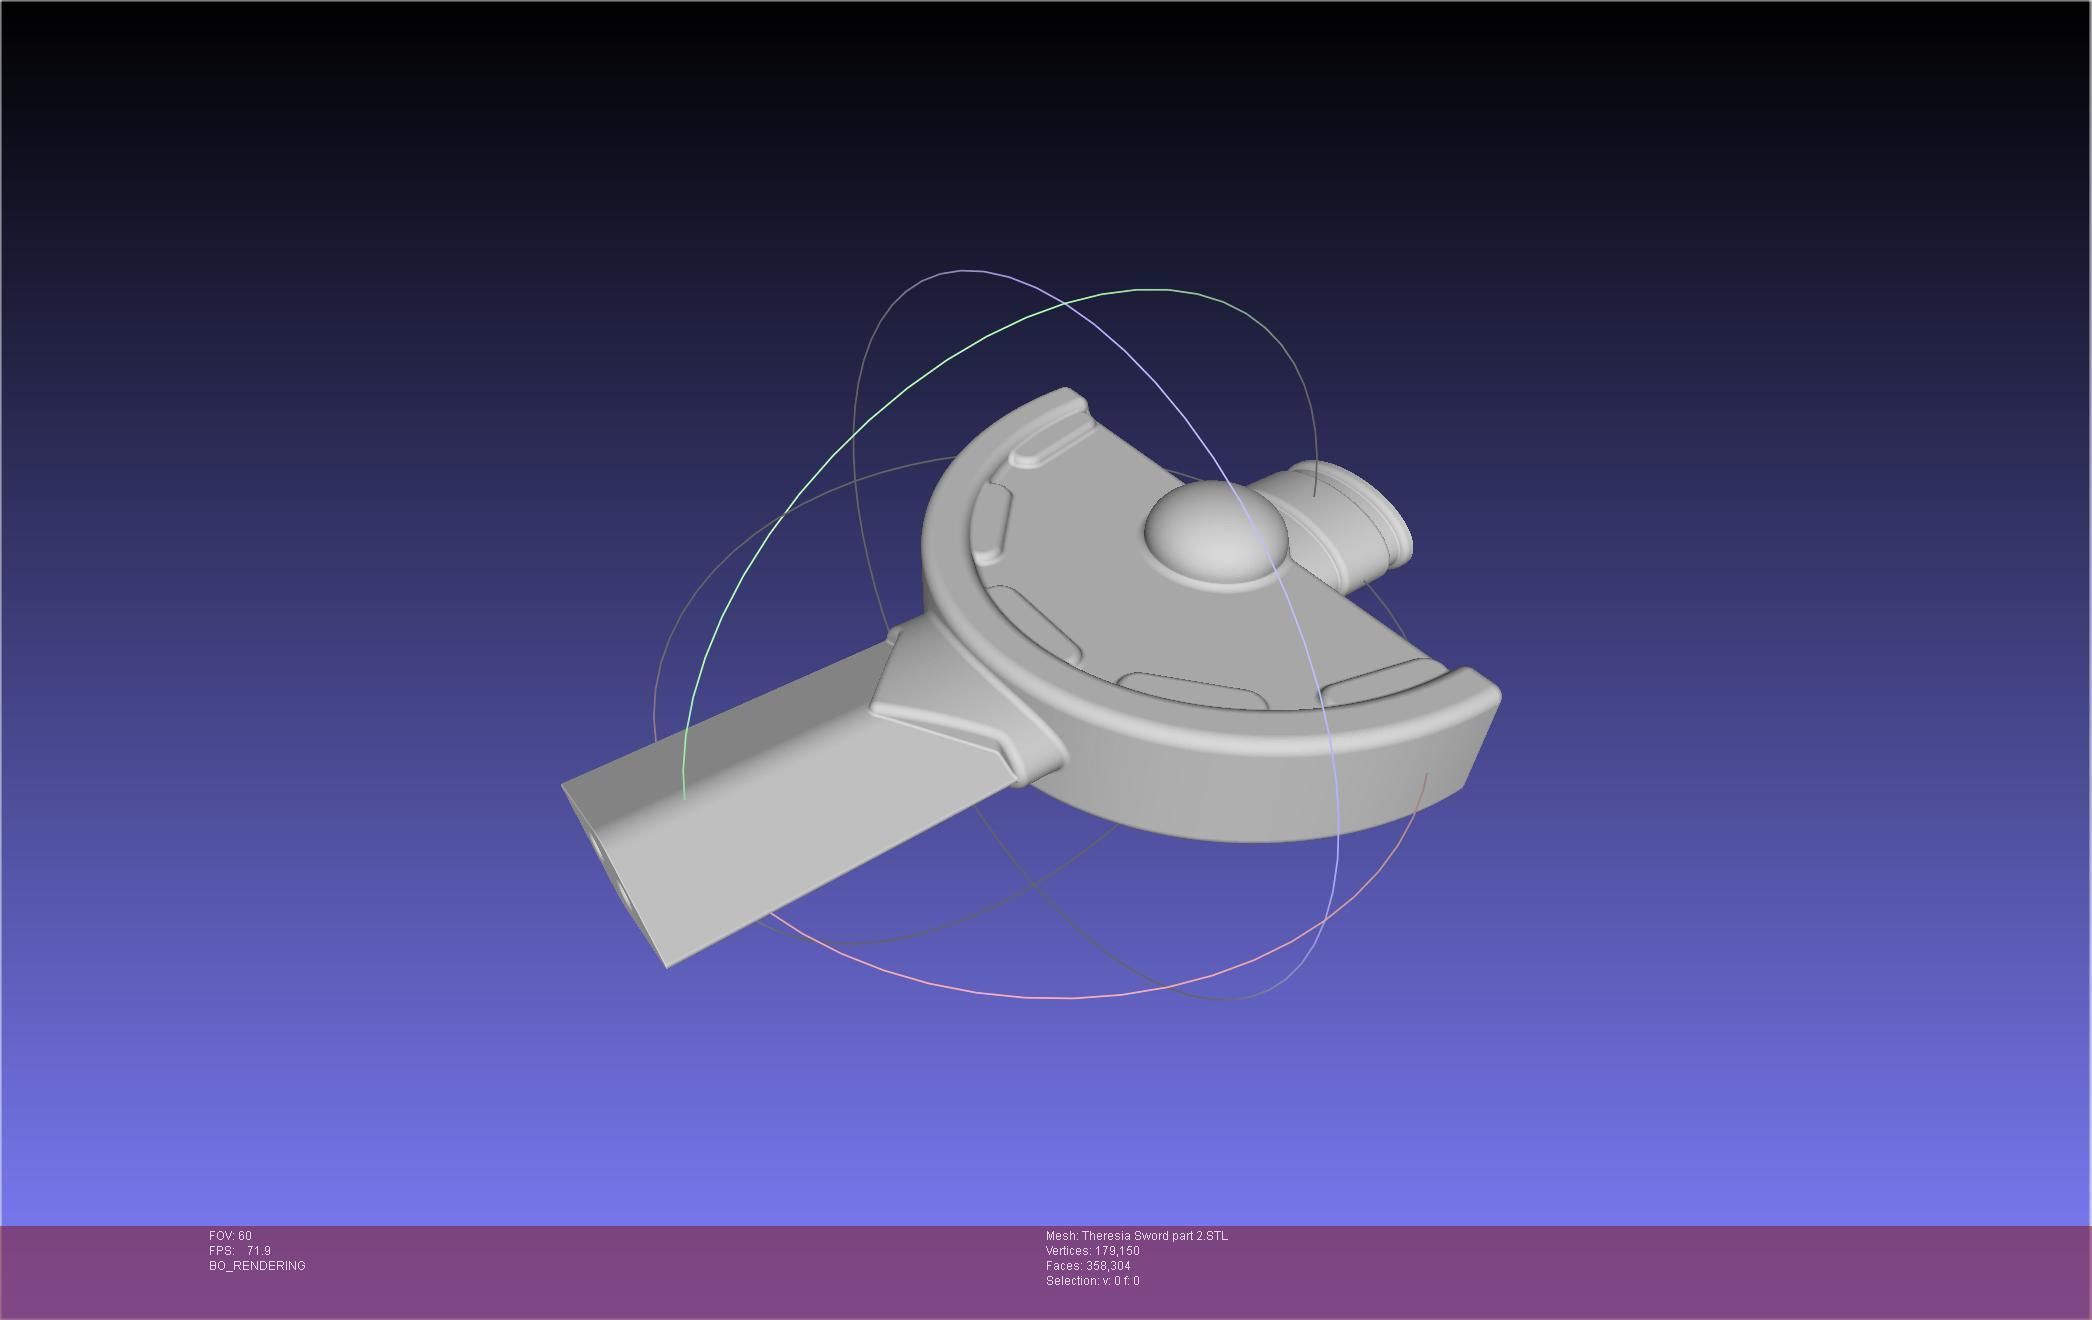Screen dimensions: 2092x1320
Task: Click the BO_RENDERING label
Action: (257, 1266)
